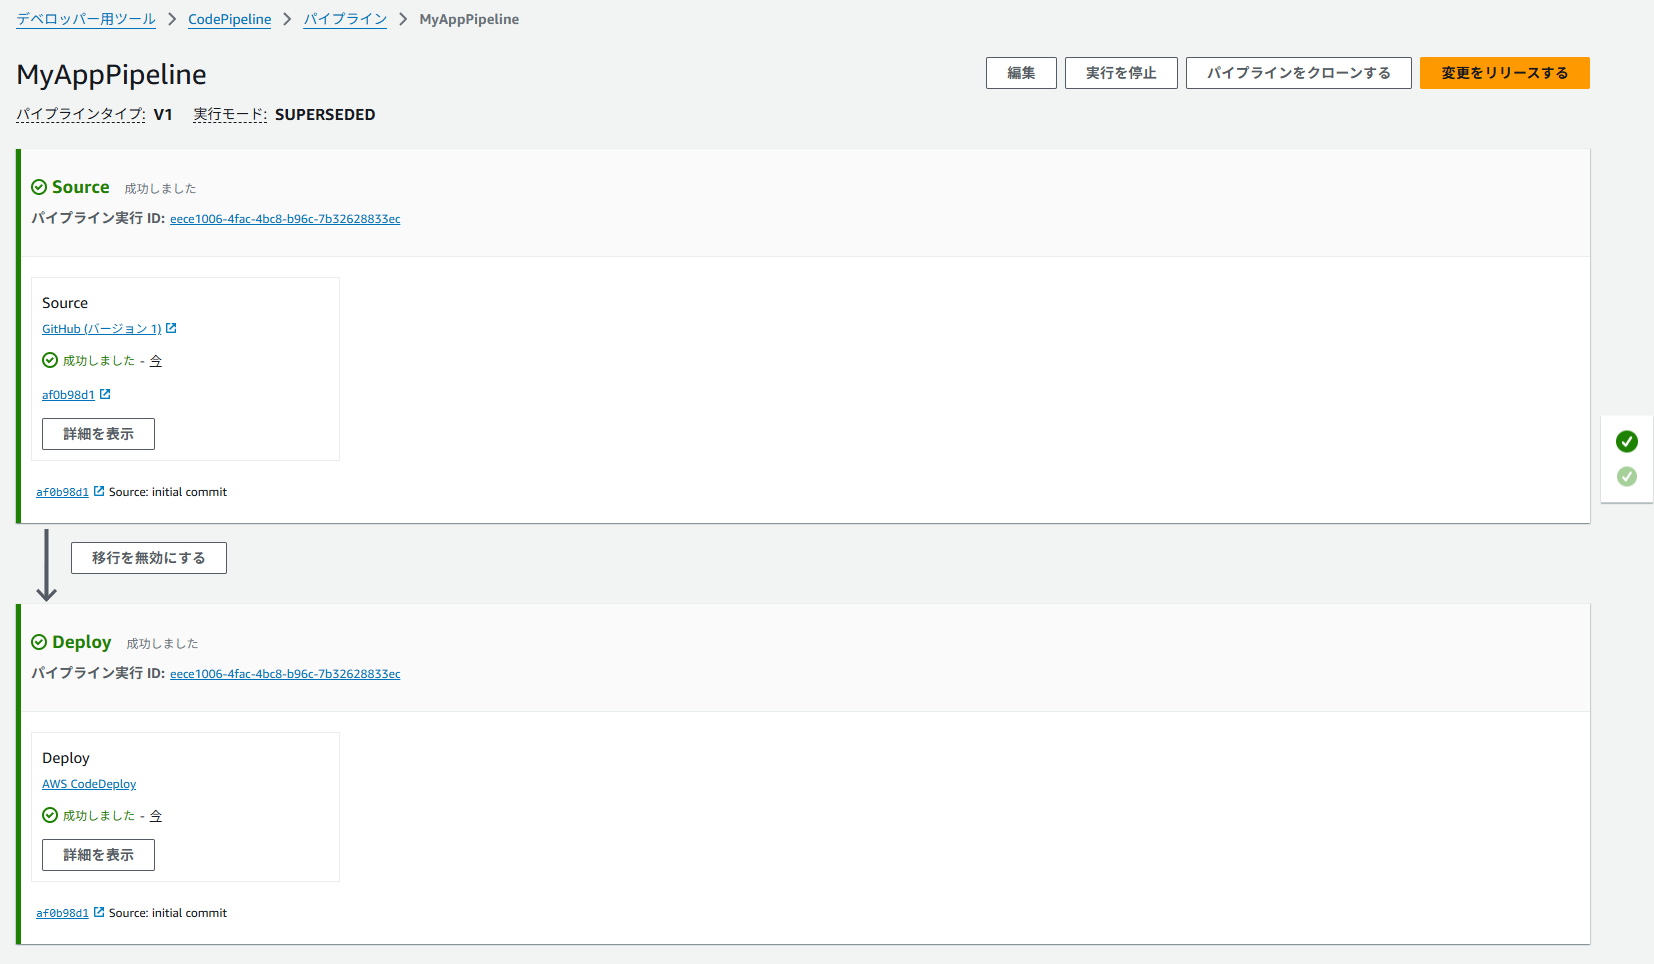Open the af0b98d1 link in the Deploy stage footer
Image resolution: width=1654 pixels, height=964 pixels.
click(x=62, y=913)
